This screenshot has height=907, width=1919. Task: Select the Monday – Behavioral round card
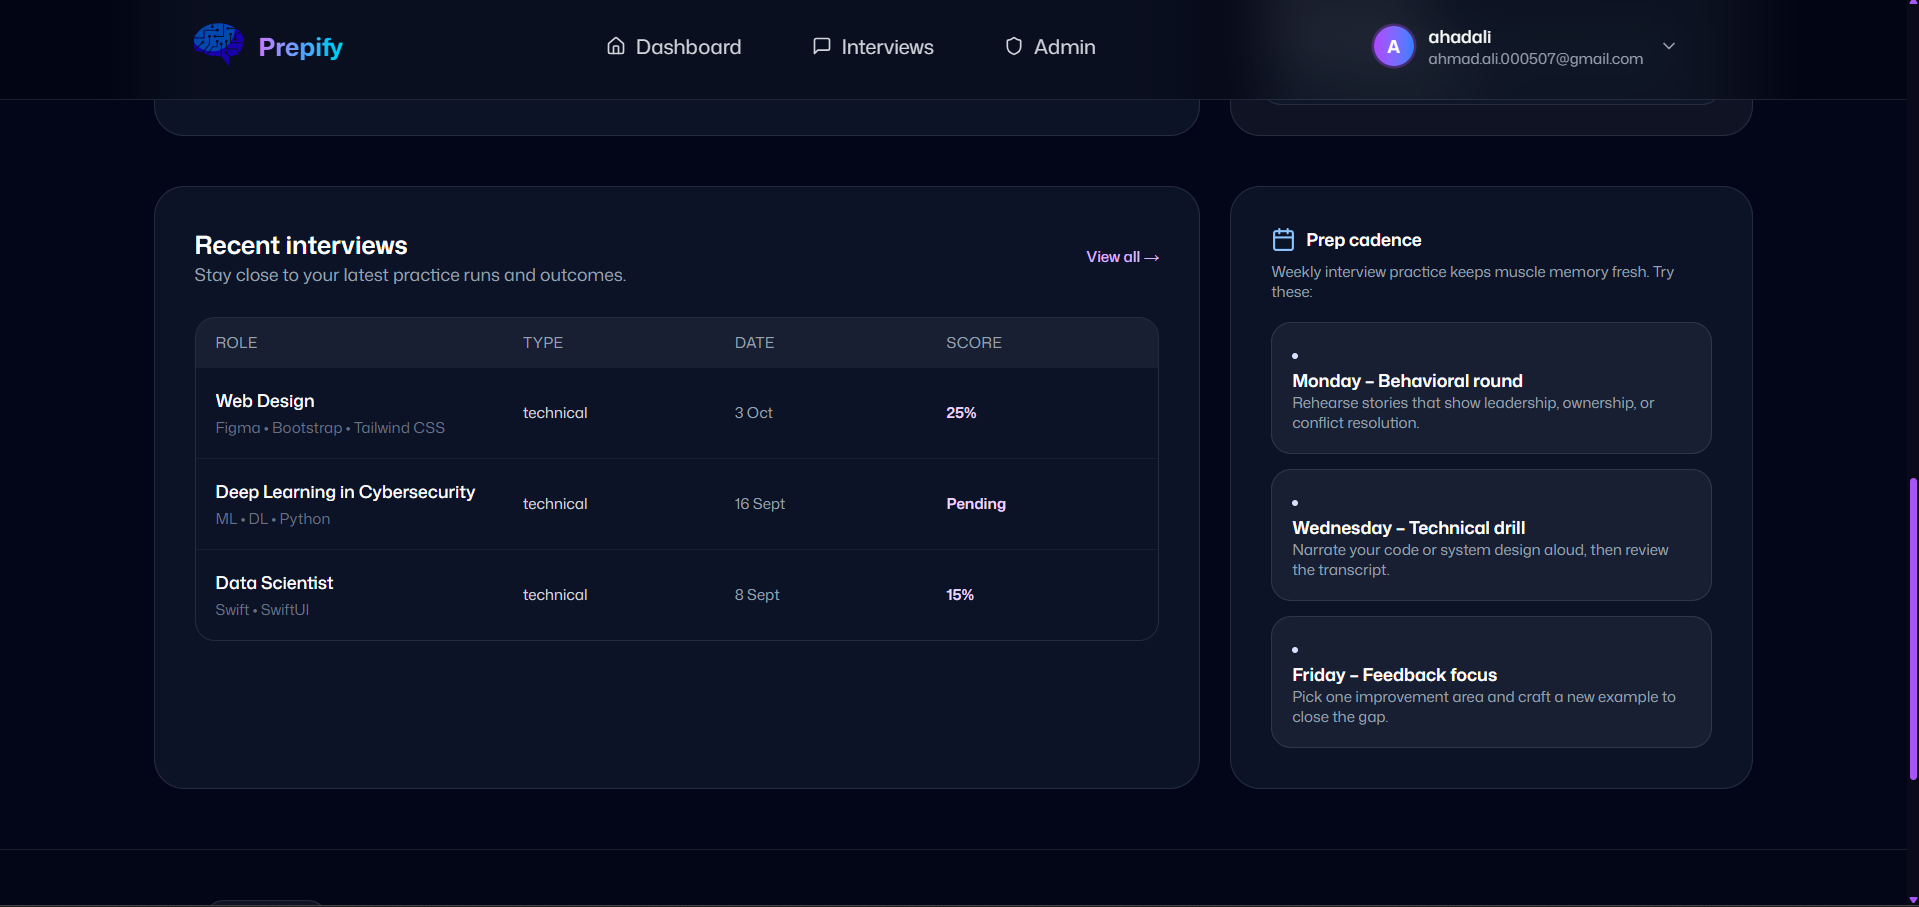[1491, 388]
